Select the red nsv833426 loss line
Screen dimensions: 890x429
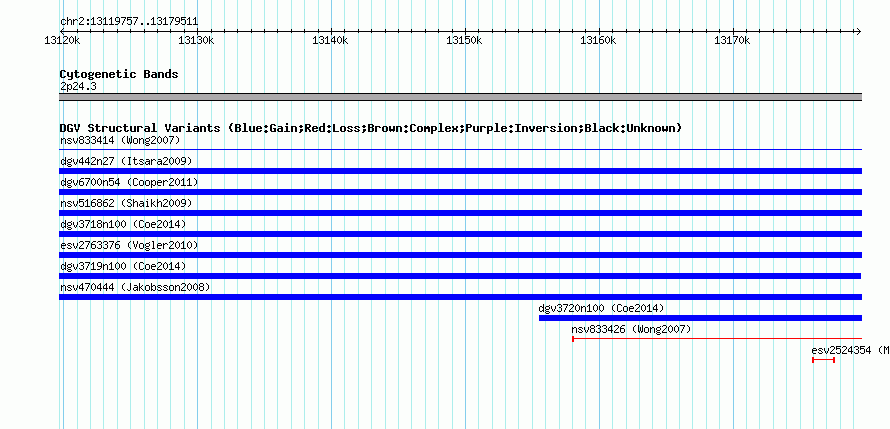click(x=717, y=339)
